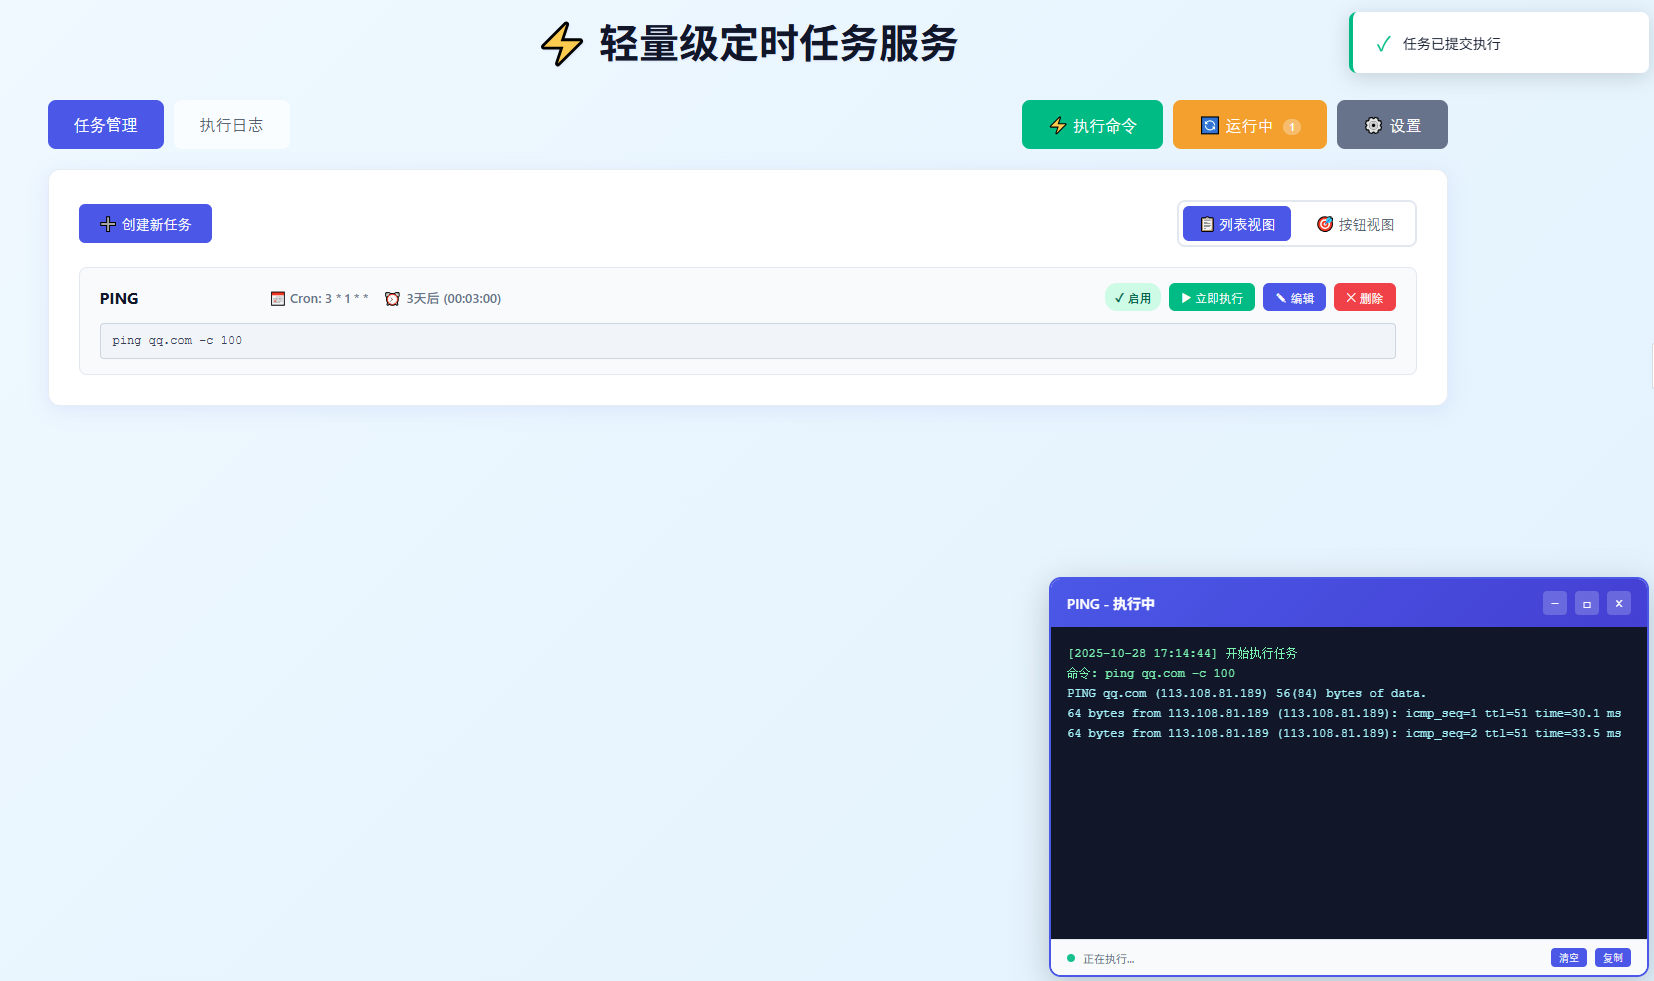This screenshot has height=981, width=1654.
Task: Run the PING task with 立即执行
Action: click(1211, 298)
